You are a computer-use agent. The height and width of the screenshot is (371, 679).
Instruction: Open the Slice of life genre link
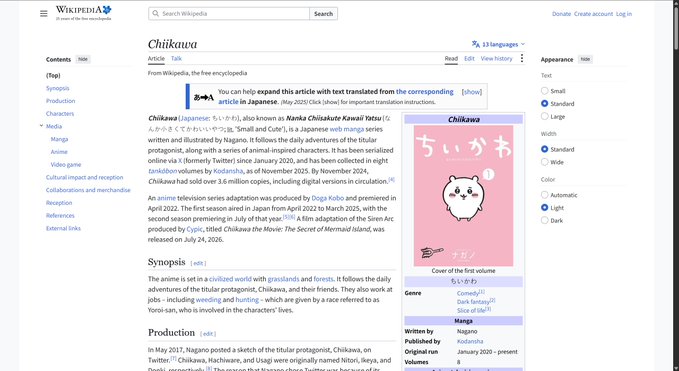pyautogui.click(x=471, y=310)
